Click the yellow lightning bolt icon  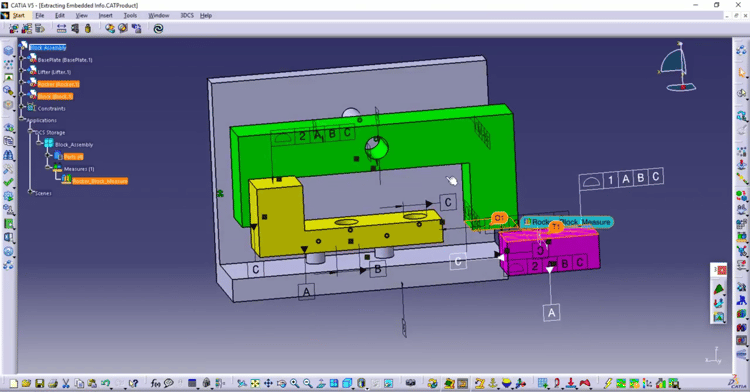coord(608,383)
